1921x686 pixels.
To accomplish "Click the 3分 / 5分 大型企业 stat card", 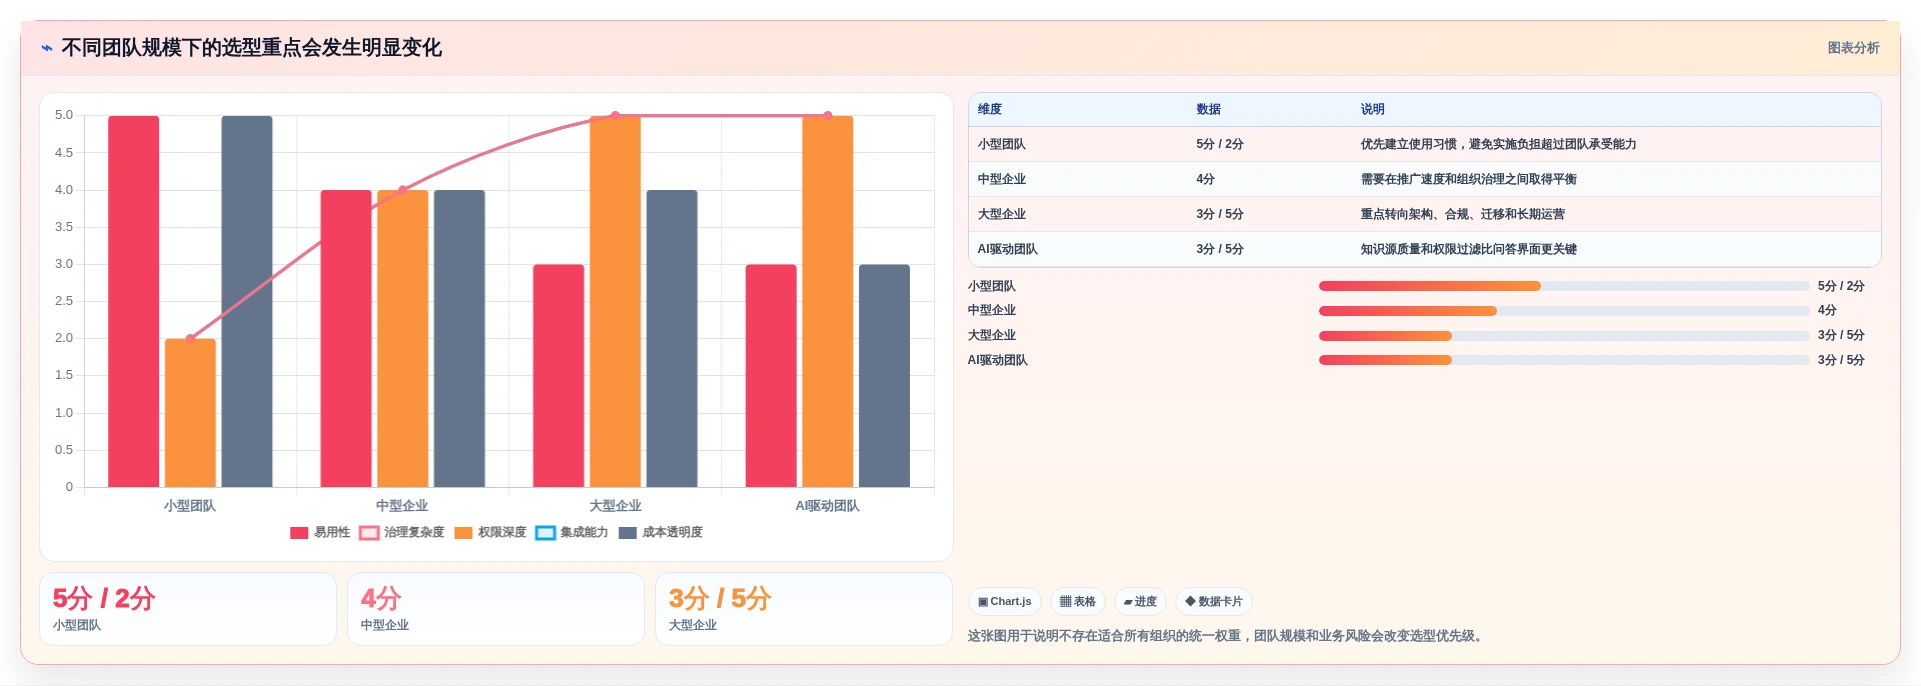I will (804, 609).
